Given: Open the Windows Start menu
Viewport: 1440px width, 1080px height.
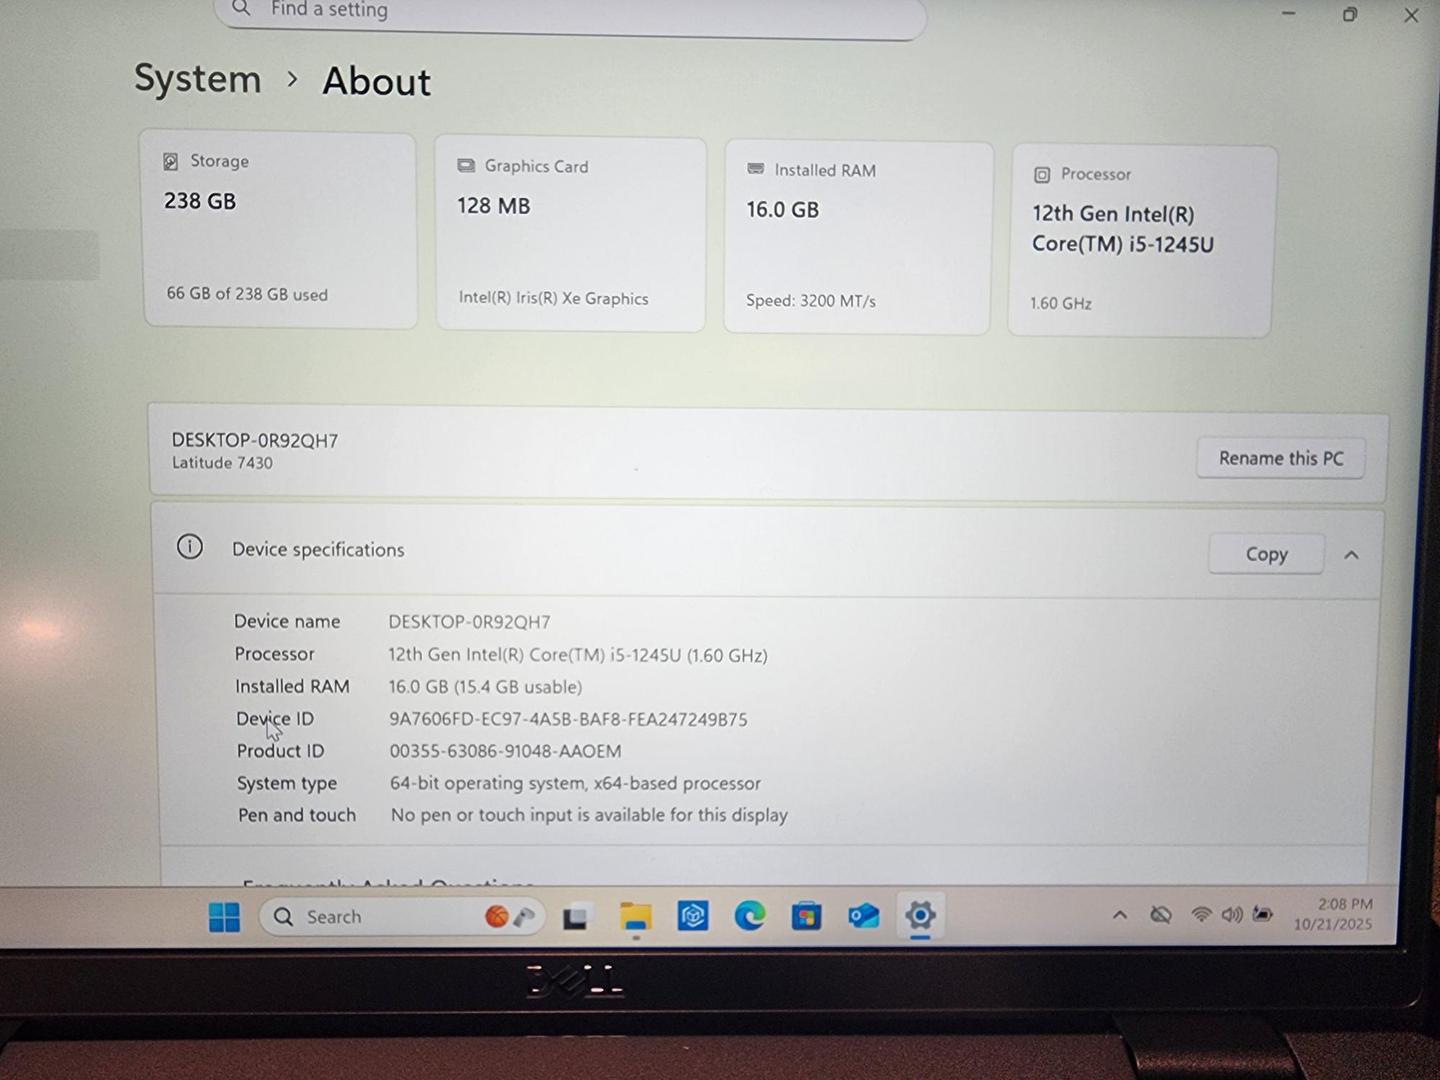Looking at the screenshot, I should point(224,916).
